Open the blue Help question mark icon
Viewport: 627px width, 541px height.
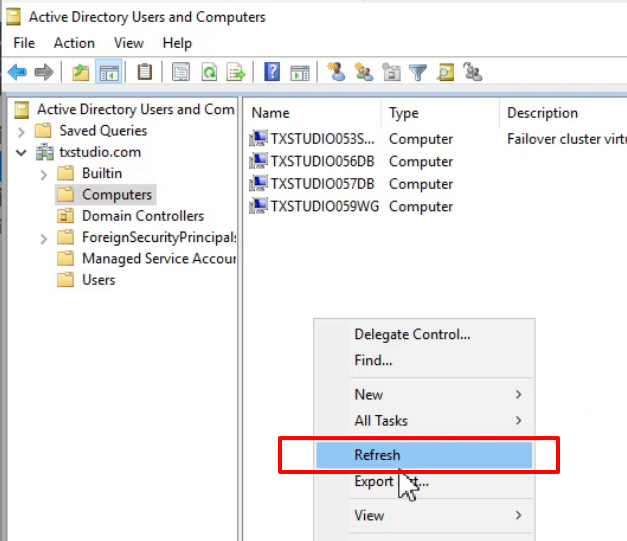[x=272, y=72]
